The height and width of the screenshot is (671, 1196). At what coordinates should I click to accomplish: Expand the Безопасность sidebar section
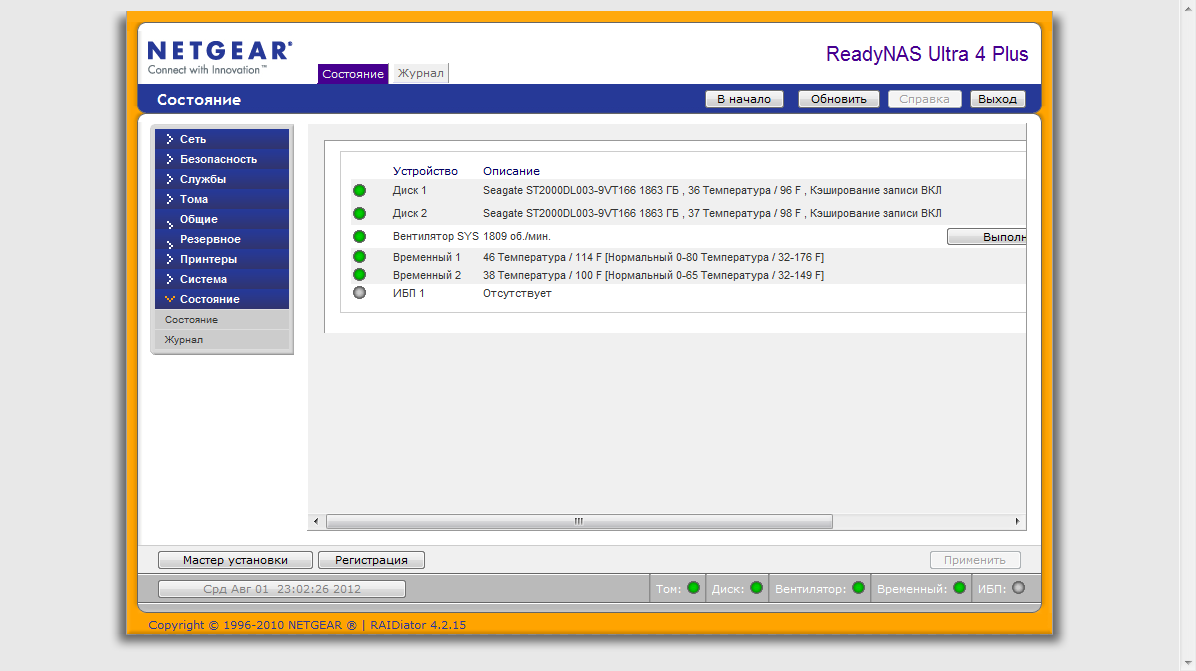222,159
